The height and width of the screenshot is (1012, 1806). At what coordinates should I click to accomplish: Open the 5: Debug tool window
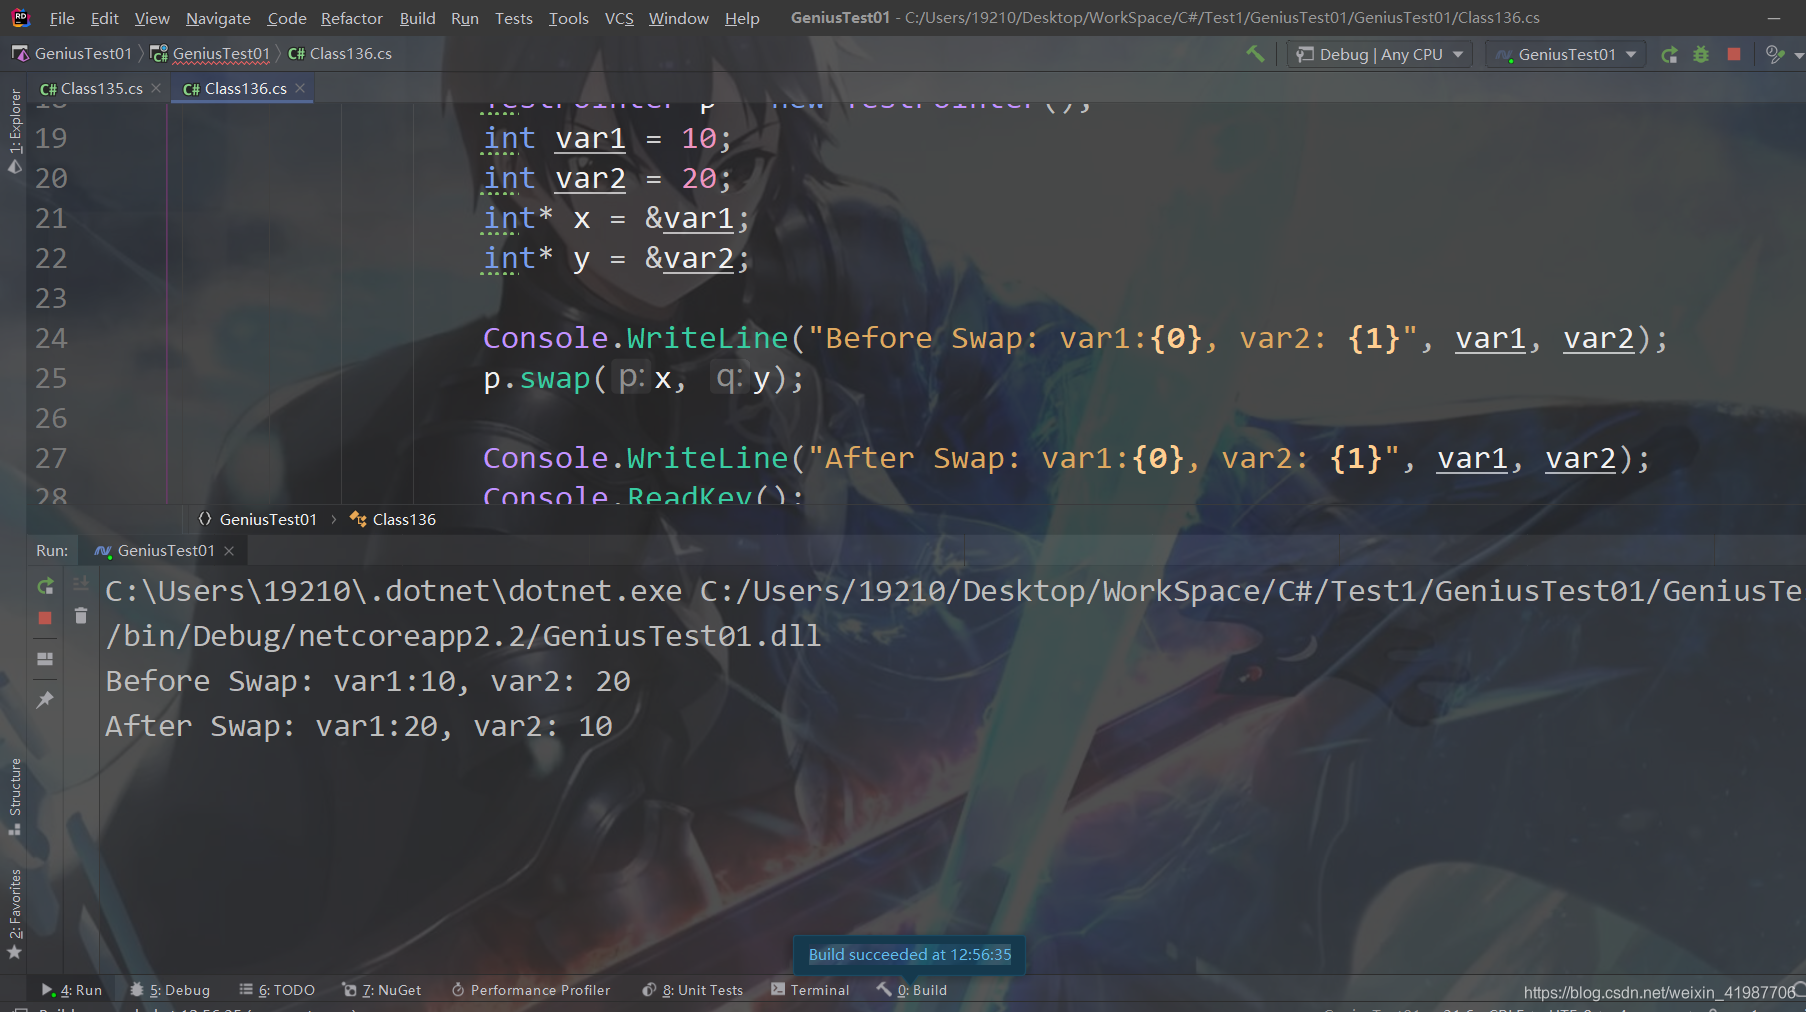coord(170,990)
